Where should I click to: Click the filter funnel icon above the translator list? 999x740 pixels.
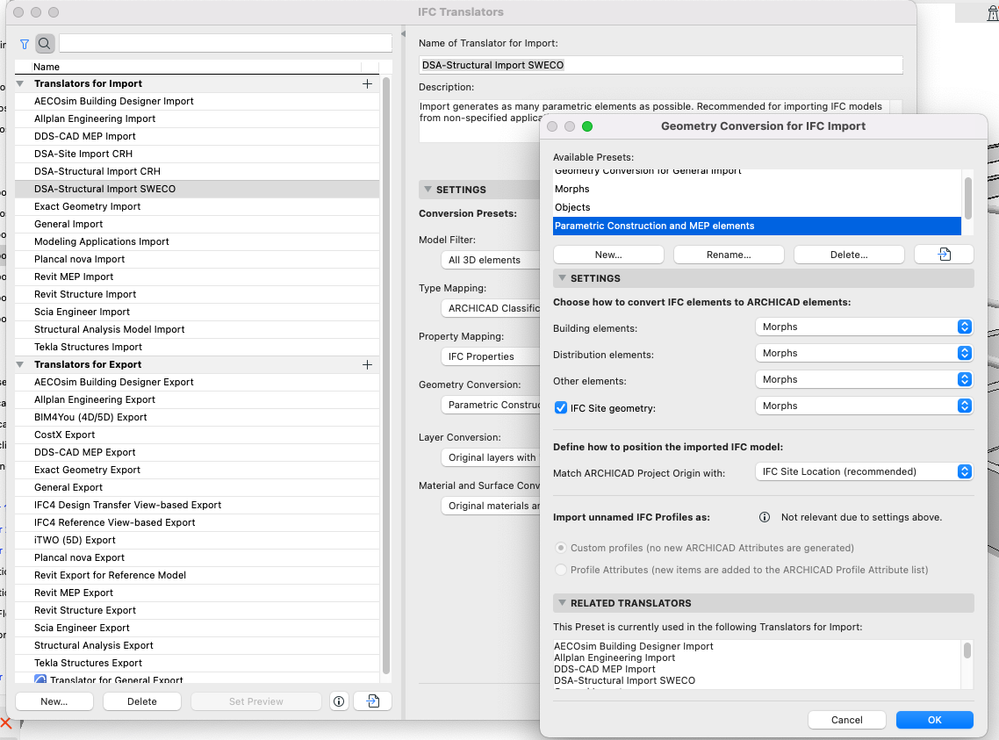point(24,44)
